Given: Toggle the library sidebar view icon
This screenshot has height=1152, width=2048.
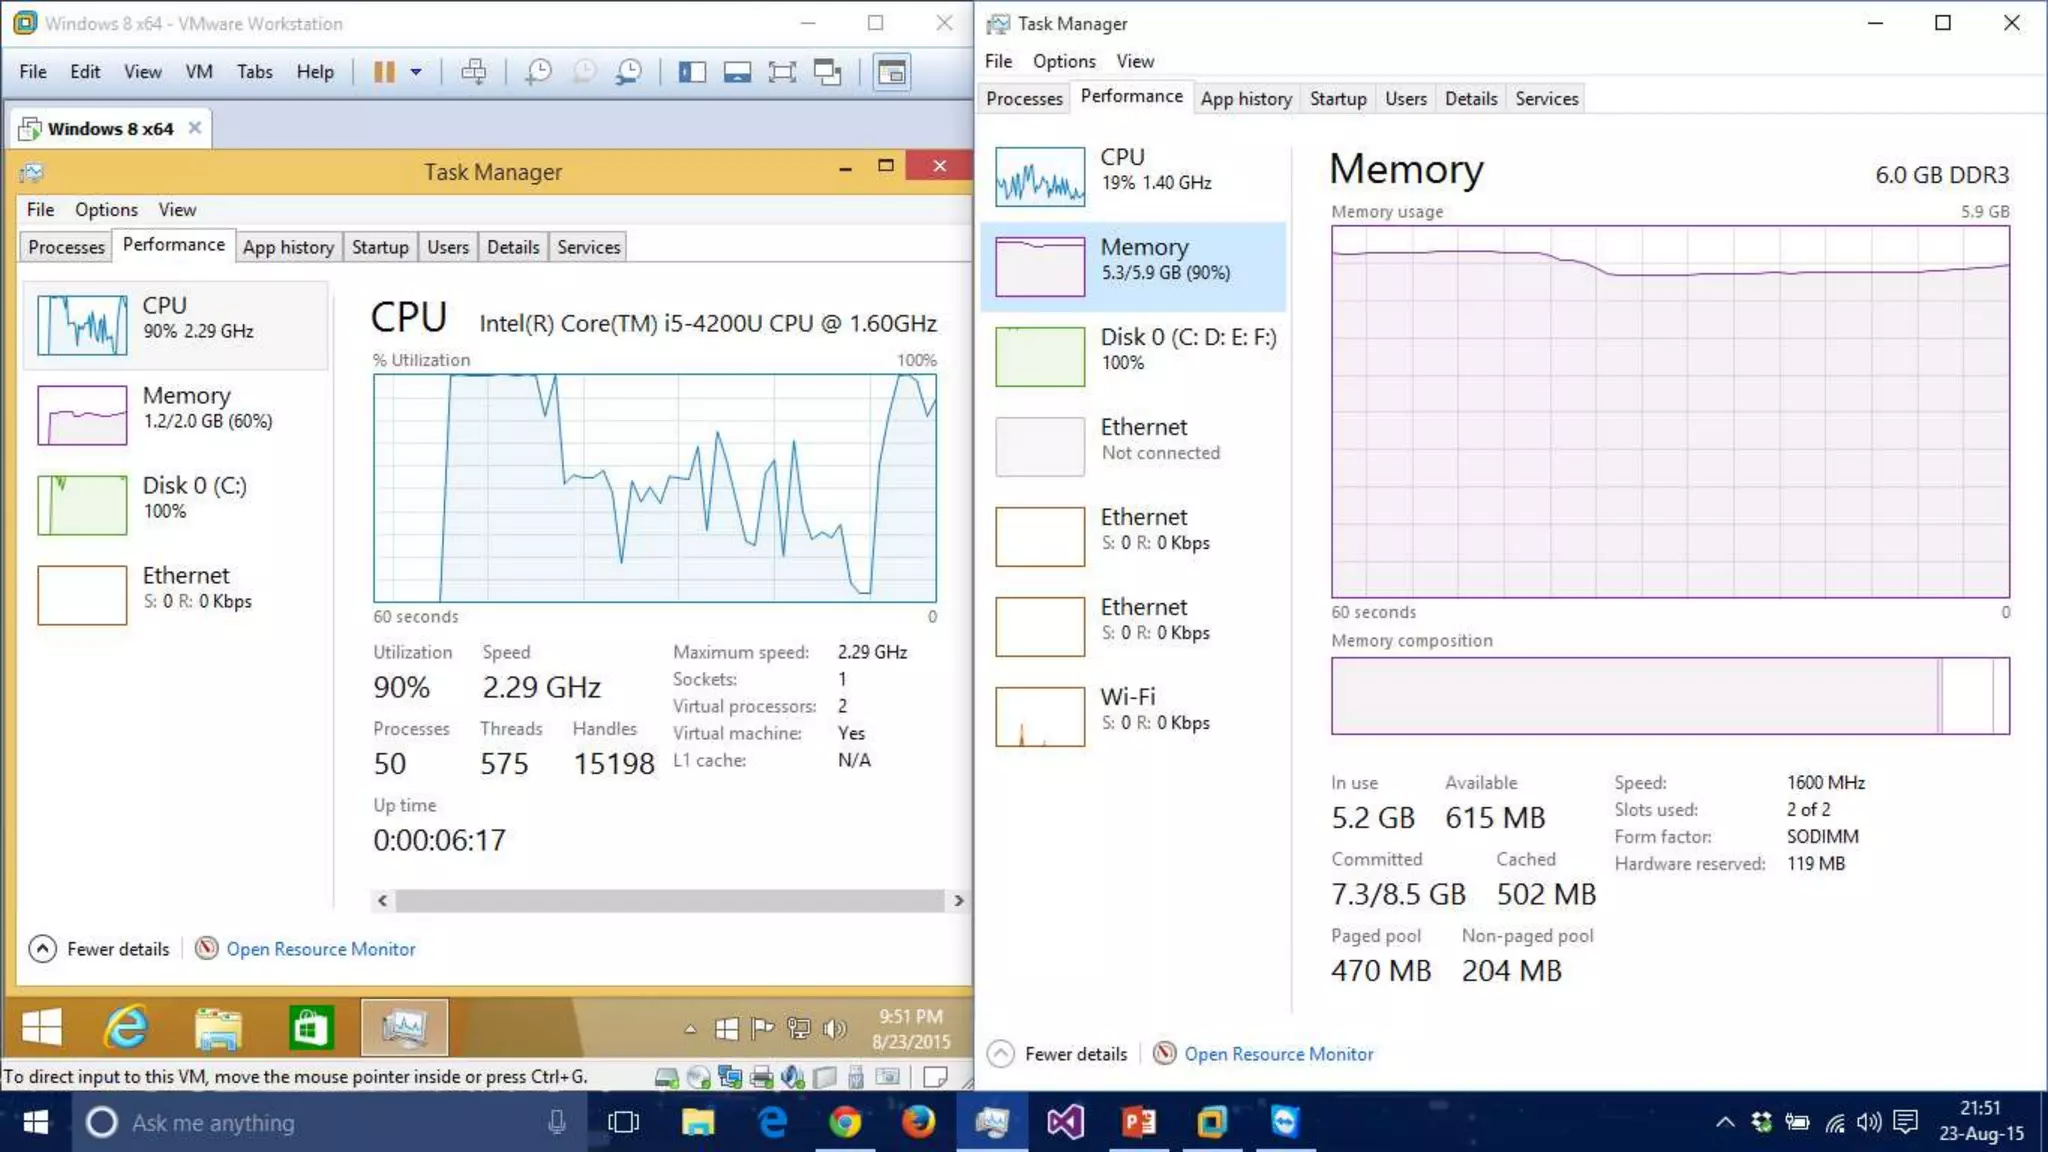Looking at the screenshot, I should [692, 72].
